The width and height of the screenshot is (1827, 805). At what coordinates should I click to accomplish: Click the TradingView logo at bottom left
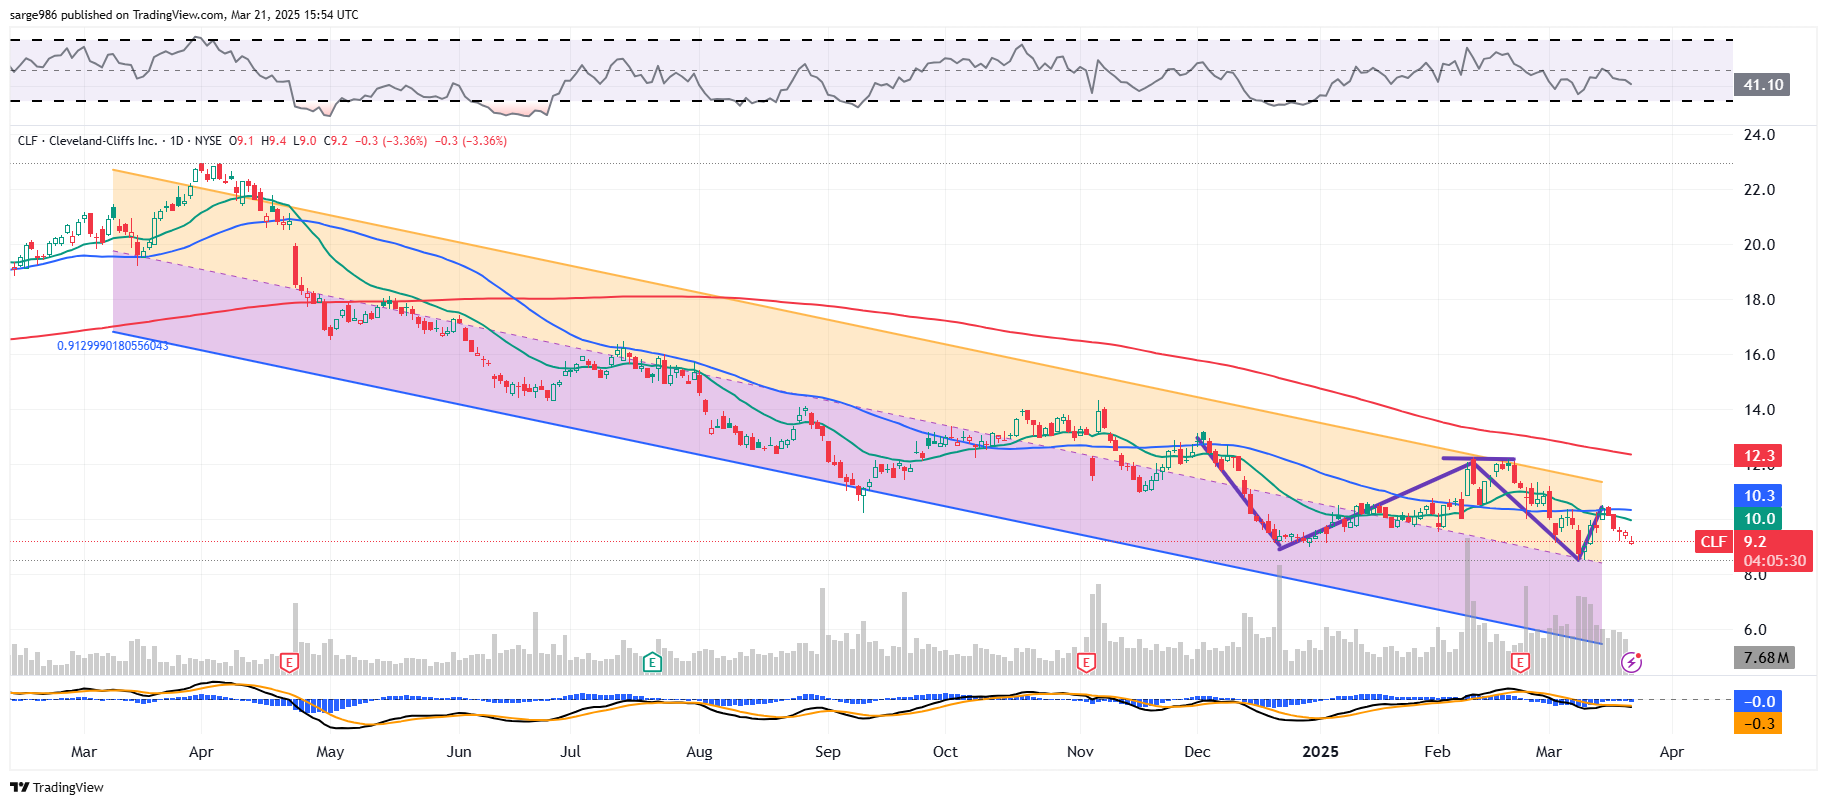(x=57, y=787)
